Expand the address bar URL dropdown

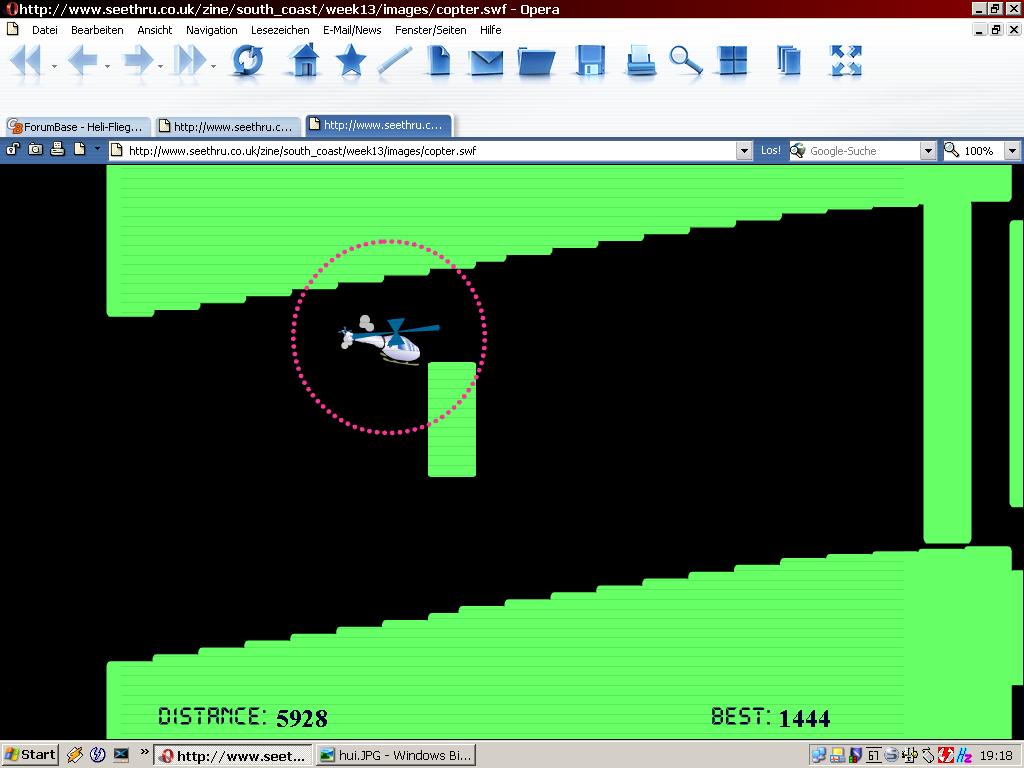[x=744, y=151]
